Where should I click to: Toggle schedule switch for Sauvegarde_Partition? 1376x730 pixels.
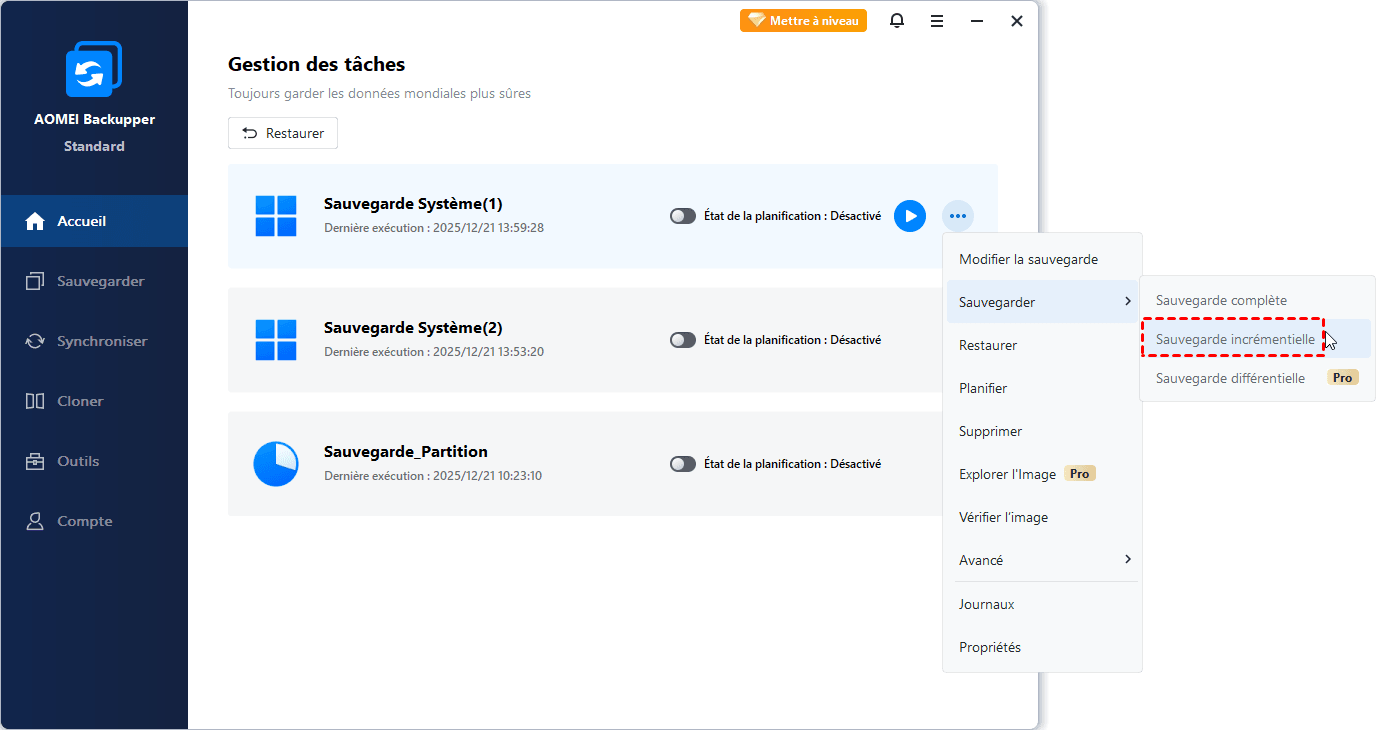(683, 464)
